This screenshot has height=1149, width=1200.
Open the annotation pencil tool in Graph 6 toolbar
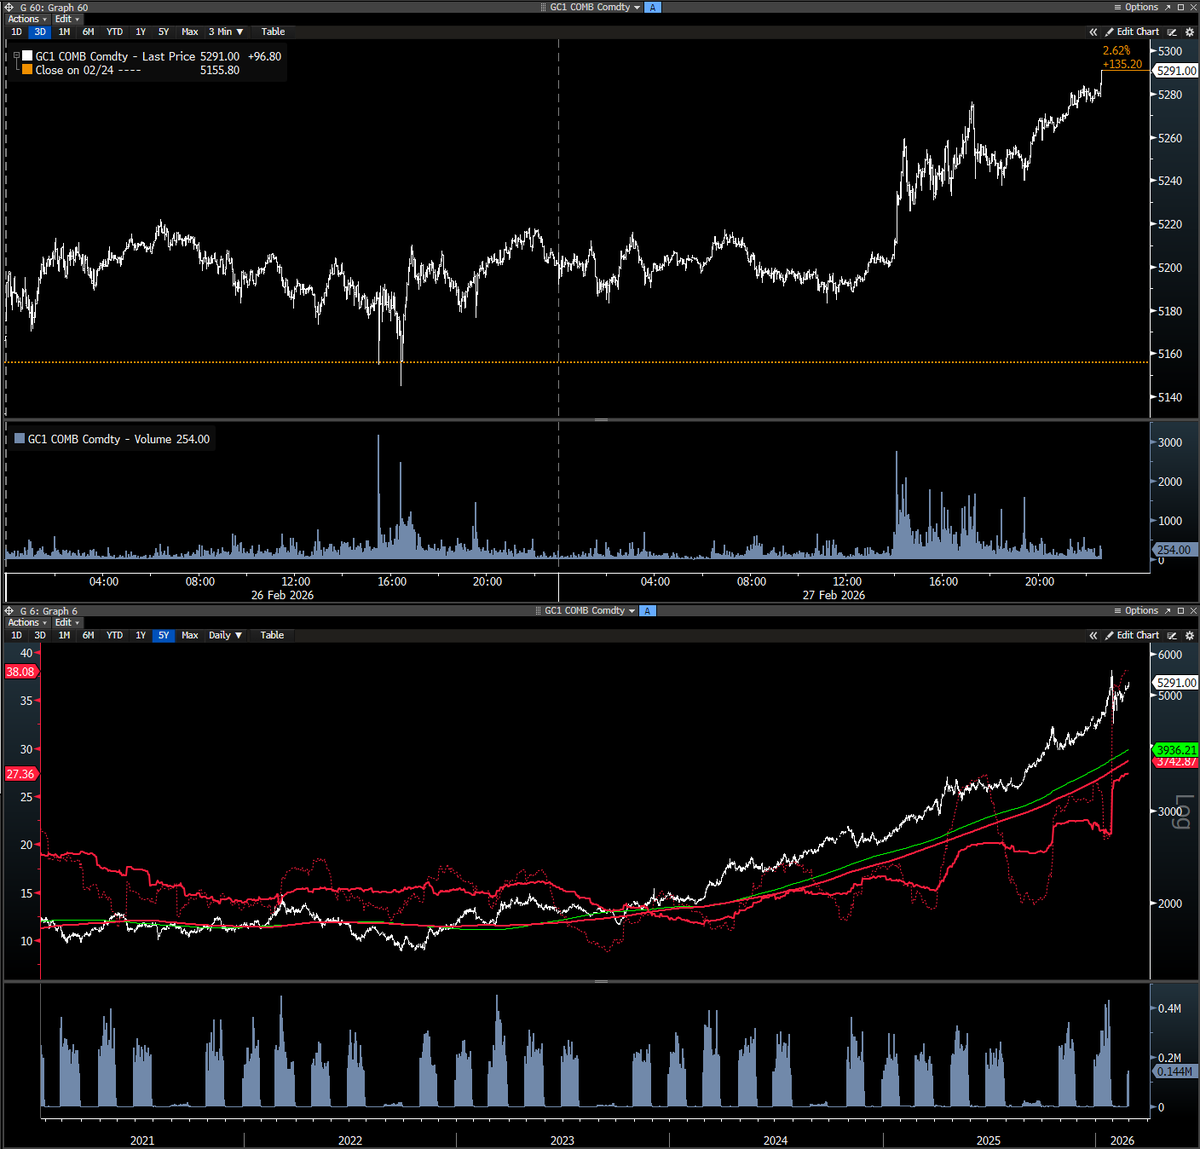1173,635
